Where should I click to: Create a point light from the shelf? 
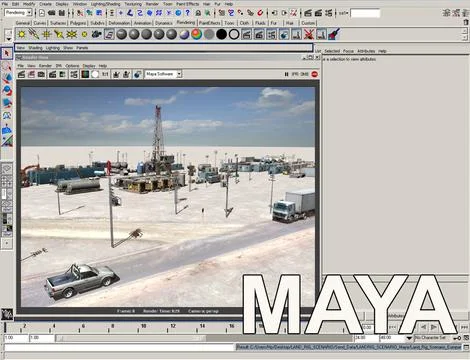point(46,34)
